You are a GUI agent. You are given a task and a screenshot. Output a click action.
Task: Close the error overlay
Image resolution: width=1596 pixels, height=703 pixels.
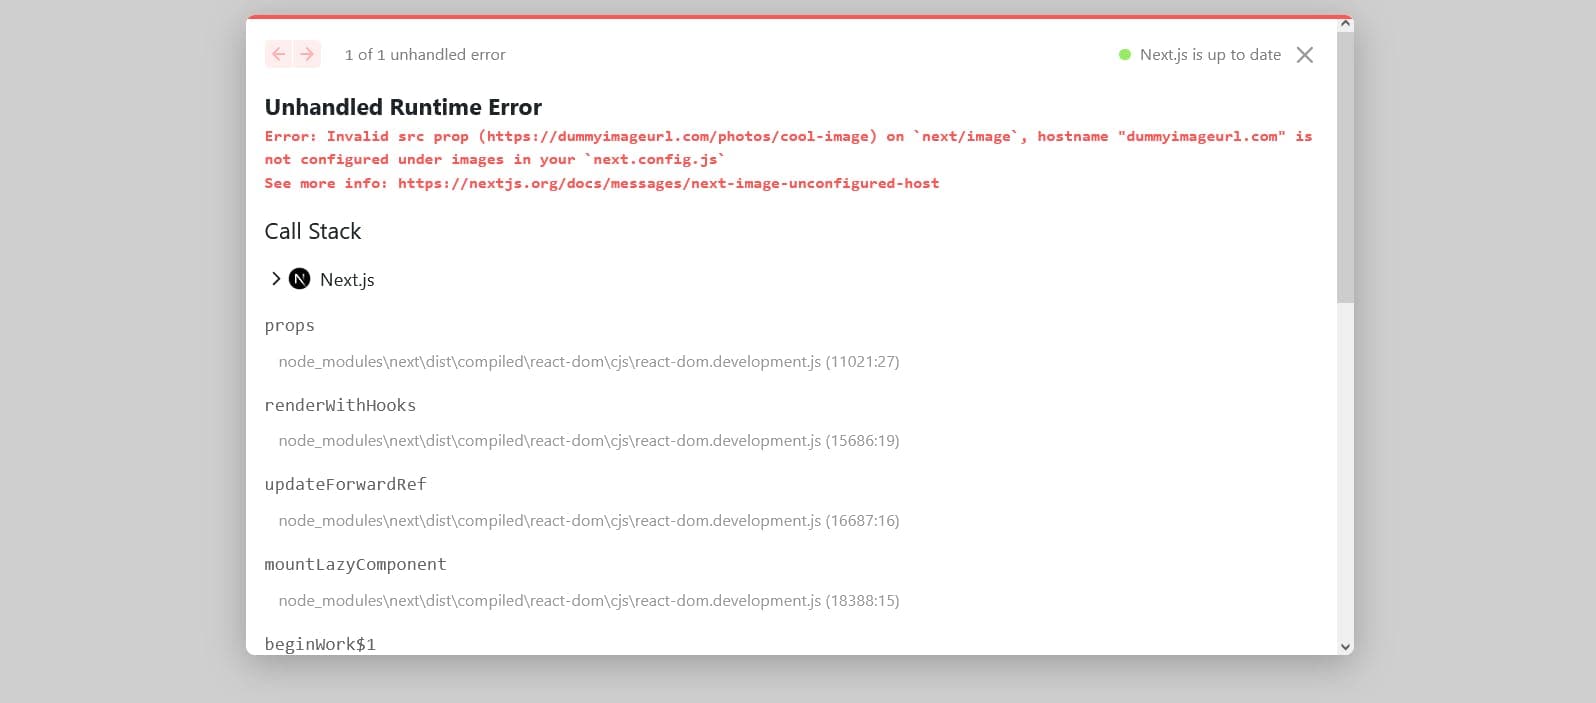pos(1304,55)
